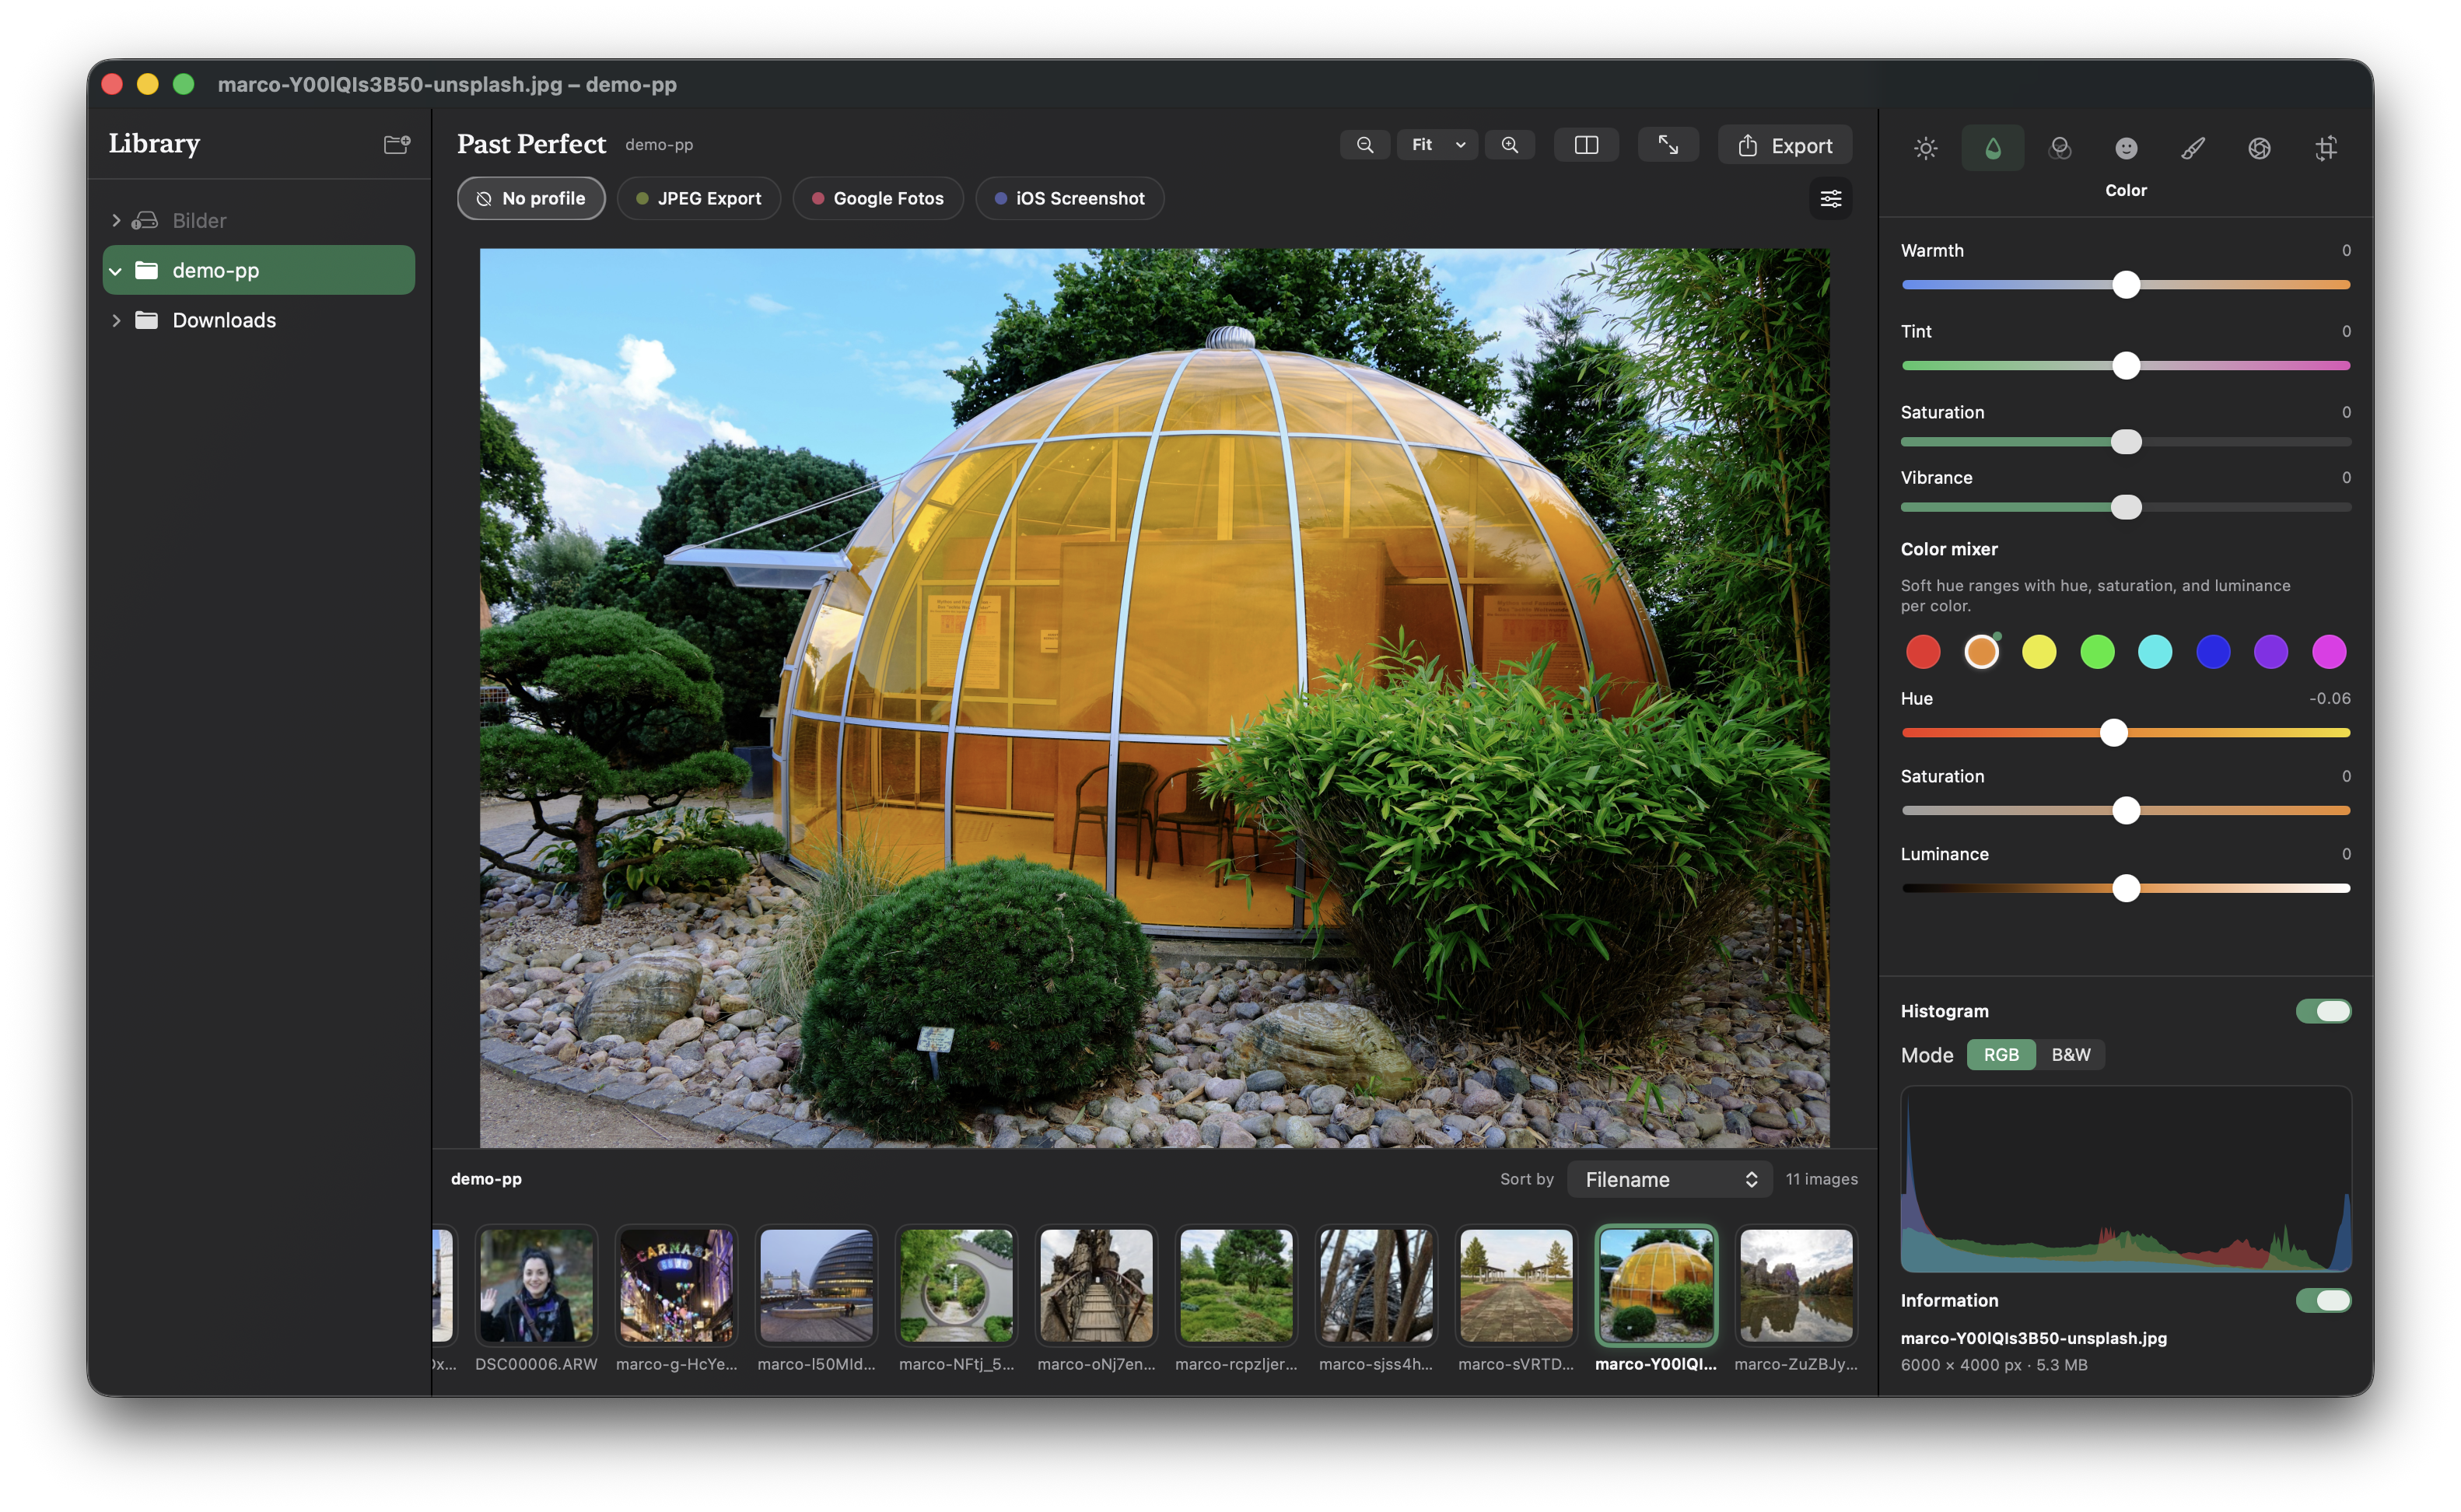2461x1512 pixels.
Task: Toggle the split compare view icon
Action: (x=1586, y=145)
